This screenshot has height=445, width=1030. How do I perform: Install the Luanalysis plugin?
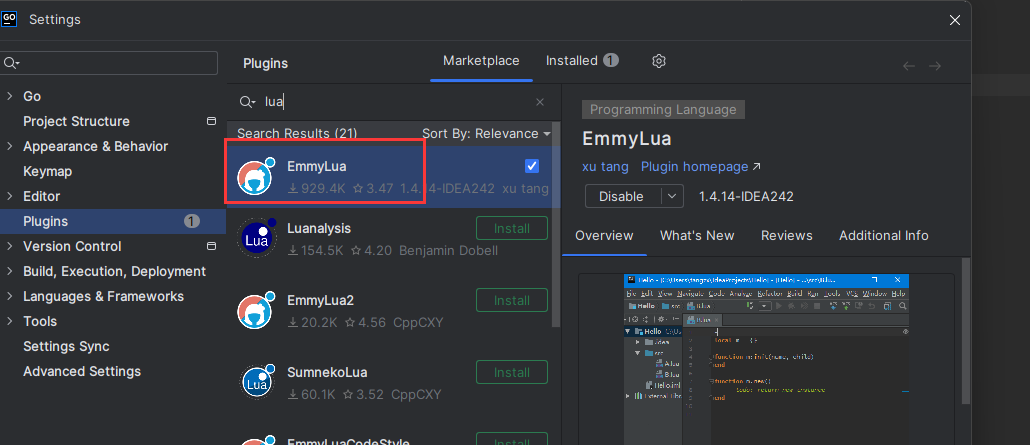point(512,228)
